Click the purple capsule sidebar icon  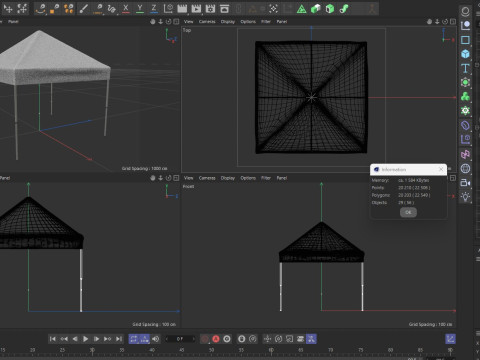tap(465, 125)
